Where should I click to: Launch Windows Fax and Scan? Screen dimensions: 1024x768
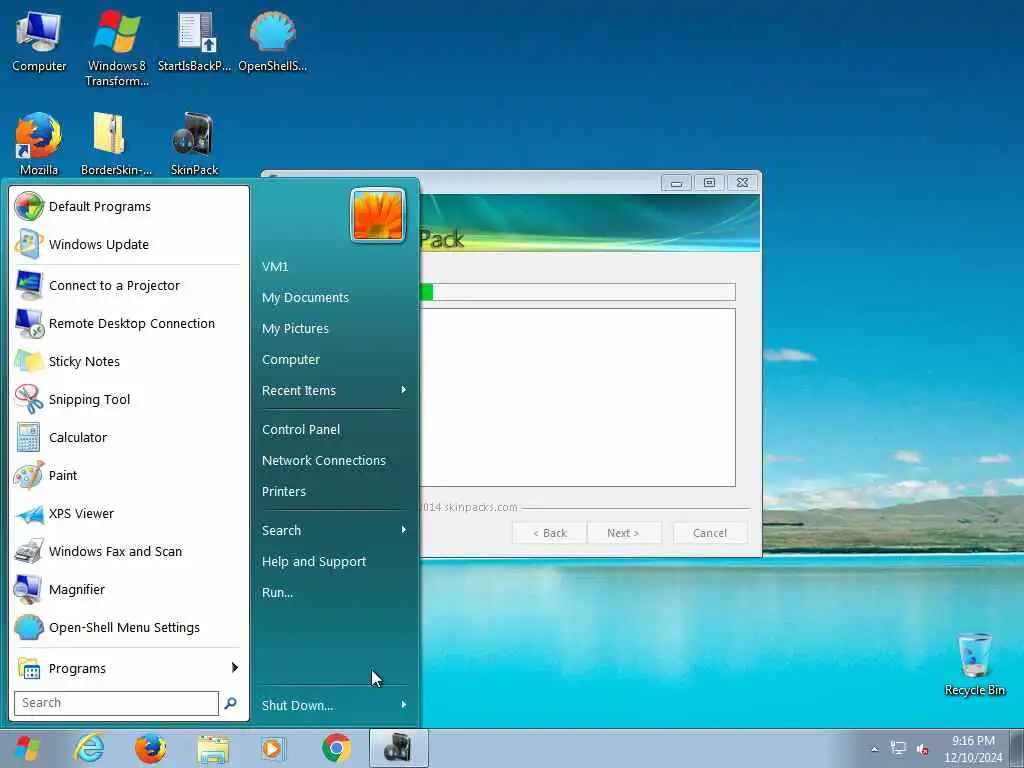[x=129, y=551]
